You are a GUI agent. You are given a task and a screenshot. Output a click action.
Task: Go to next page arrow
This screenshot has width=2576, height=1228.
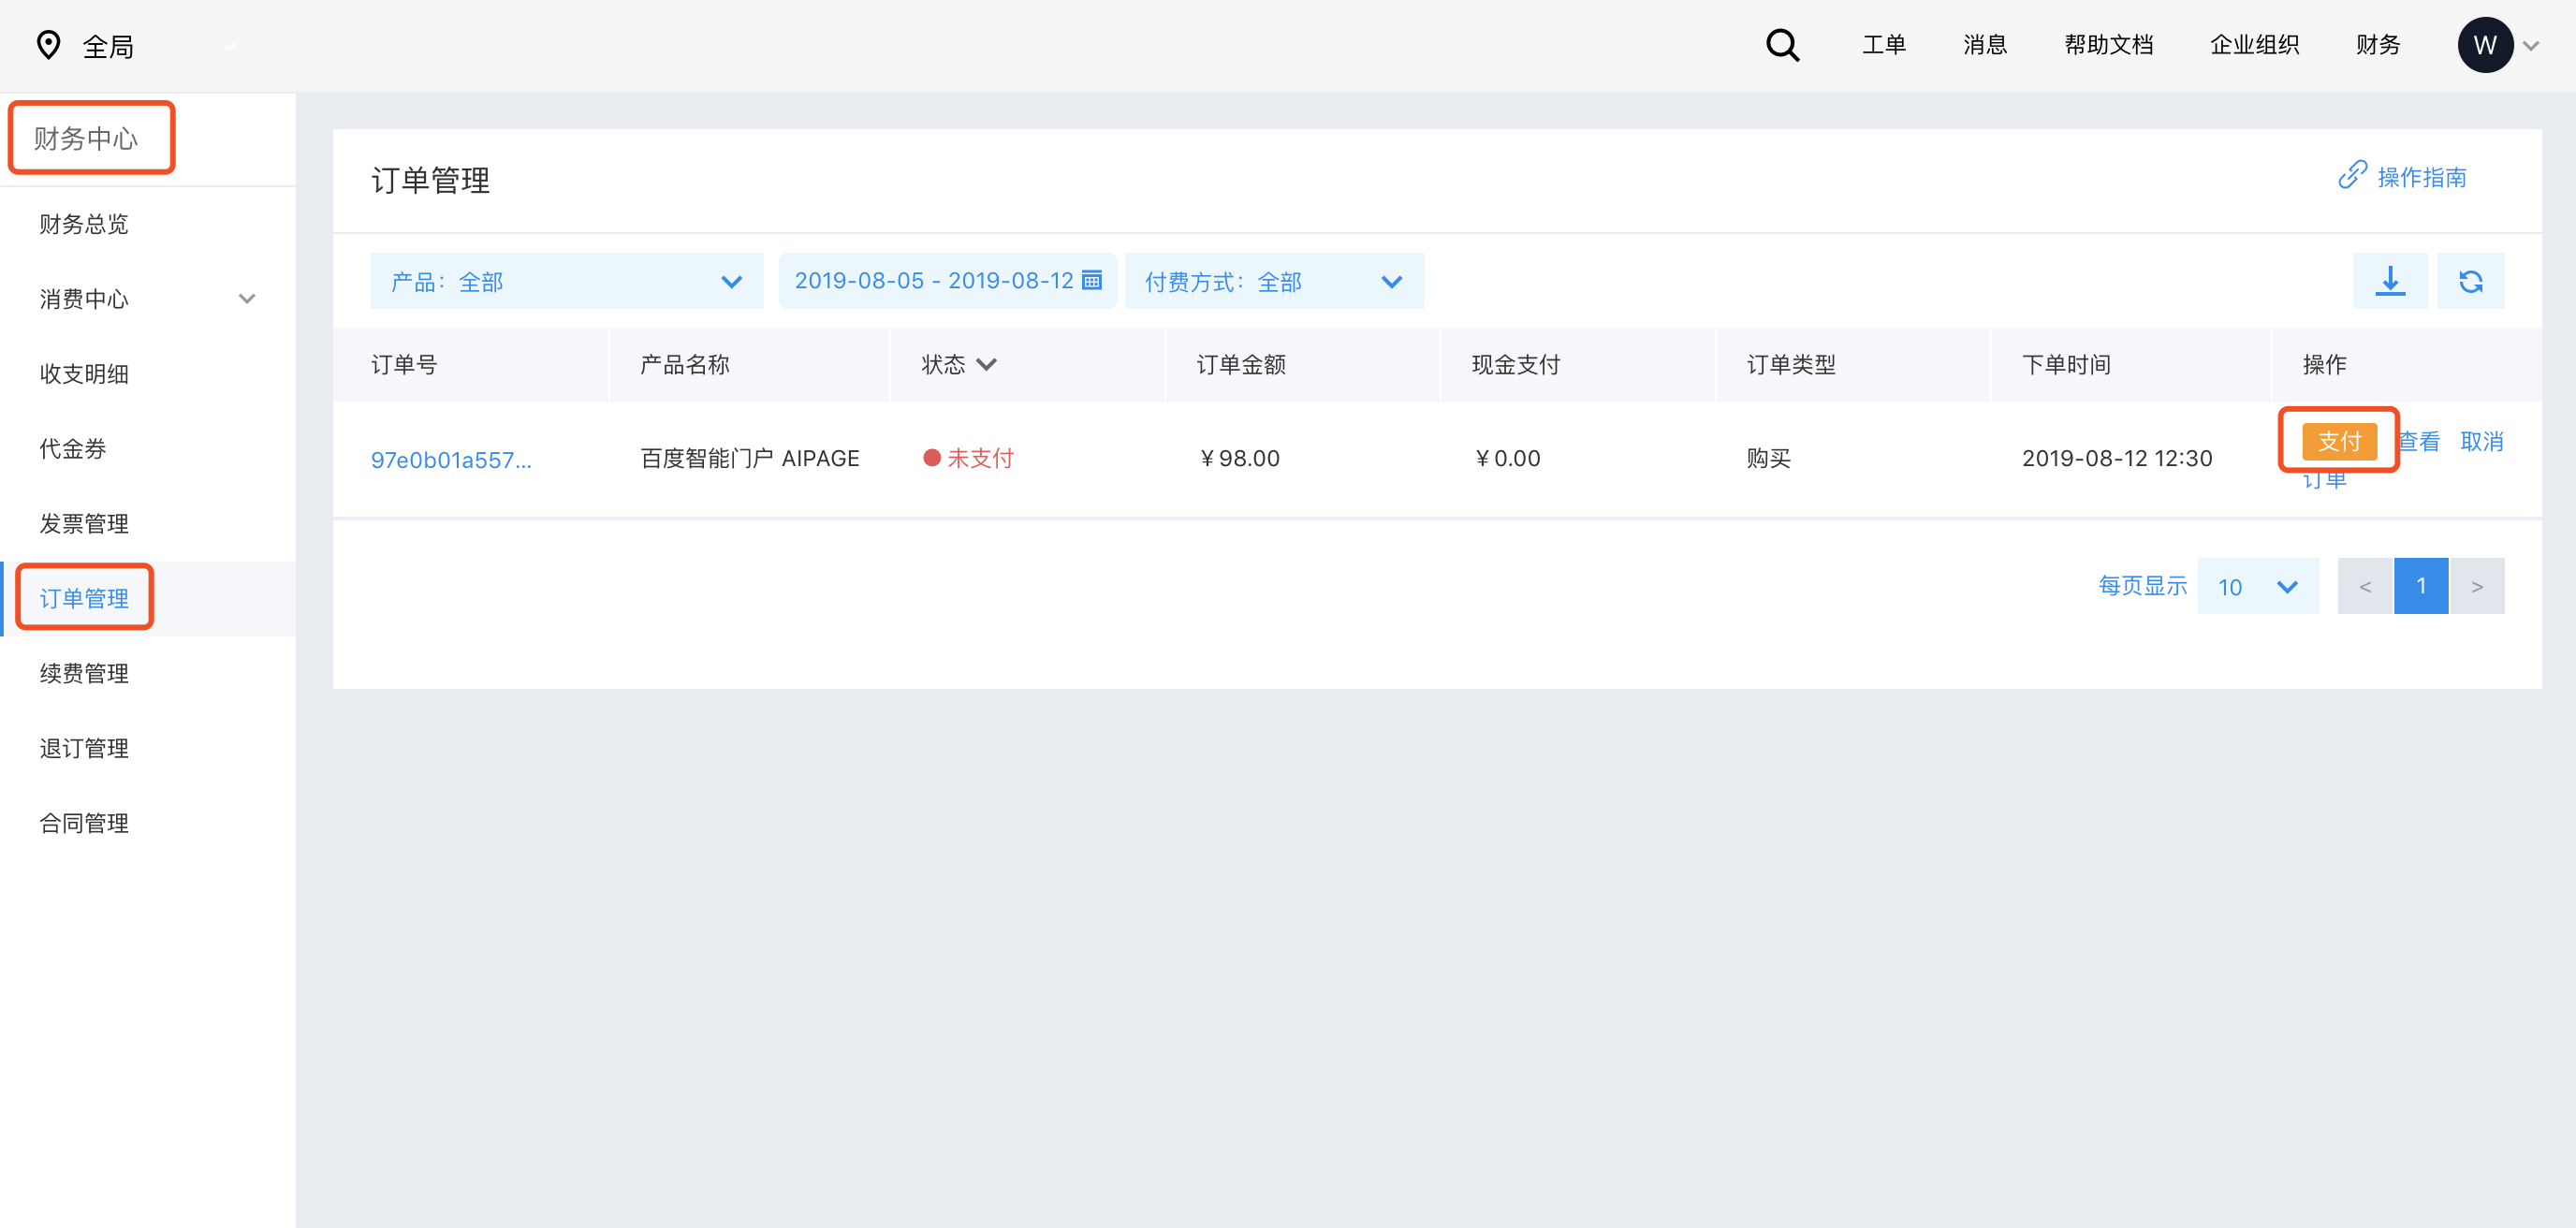(x=2476, y=586)
